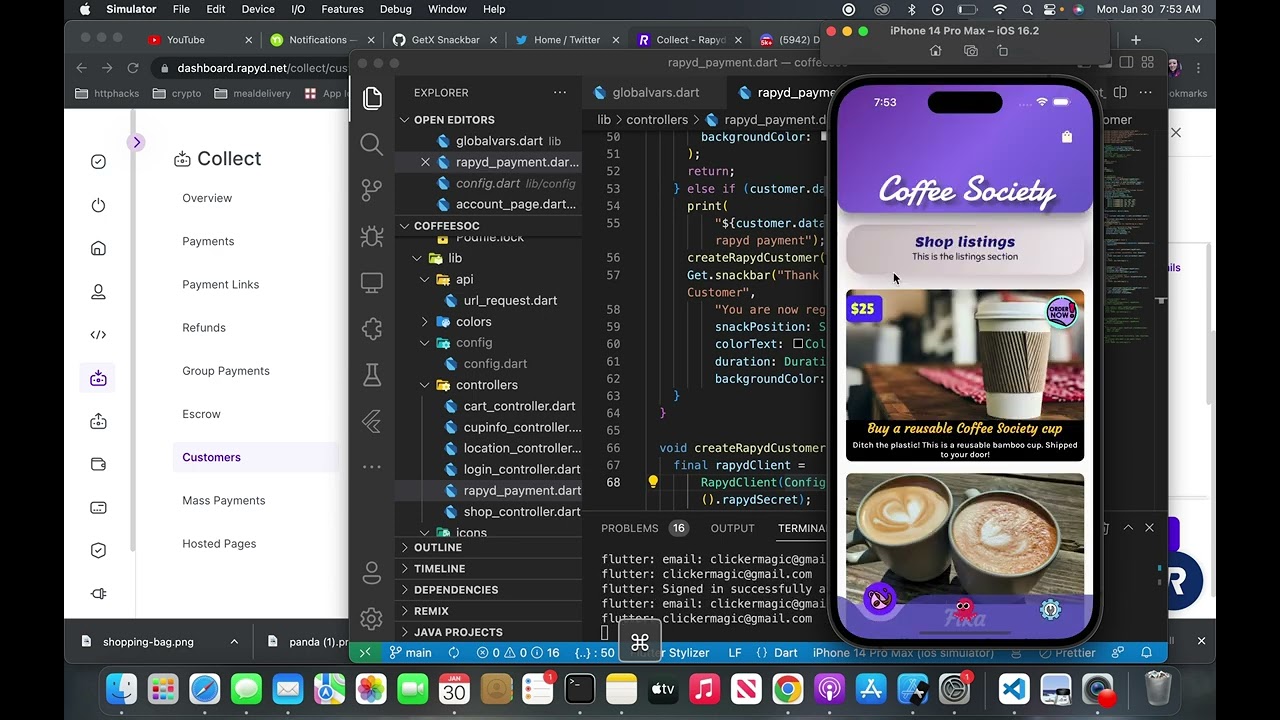Open the Explorer view in VS Code activity bar

coord(372,97)
